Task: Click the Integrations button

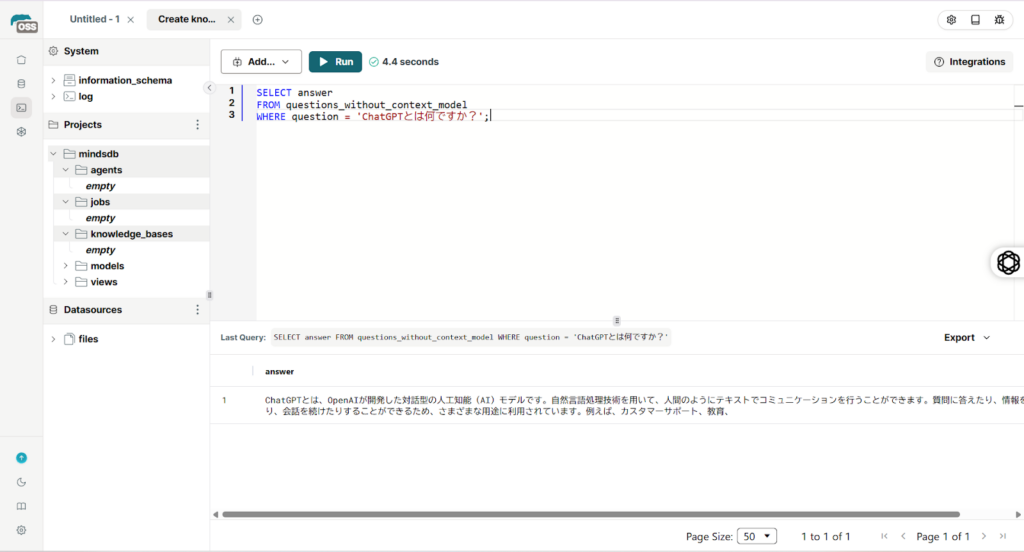Action: 969,62
